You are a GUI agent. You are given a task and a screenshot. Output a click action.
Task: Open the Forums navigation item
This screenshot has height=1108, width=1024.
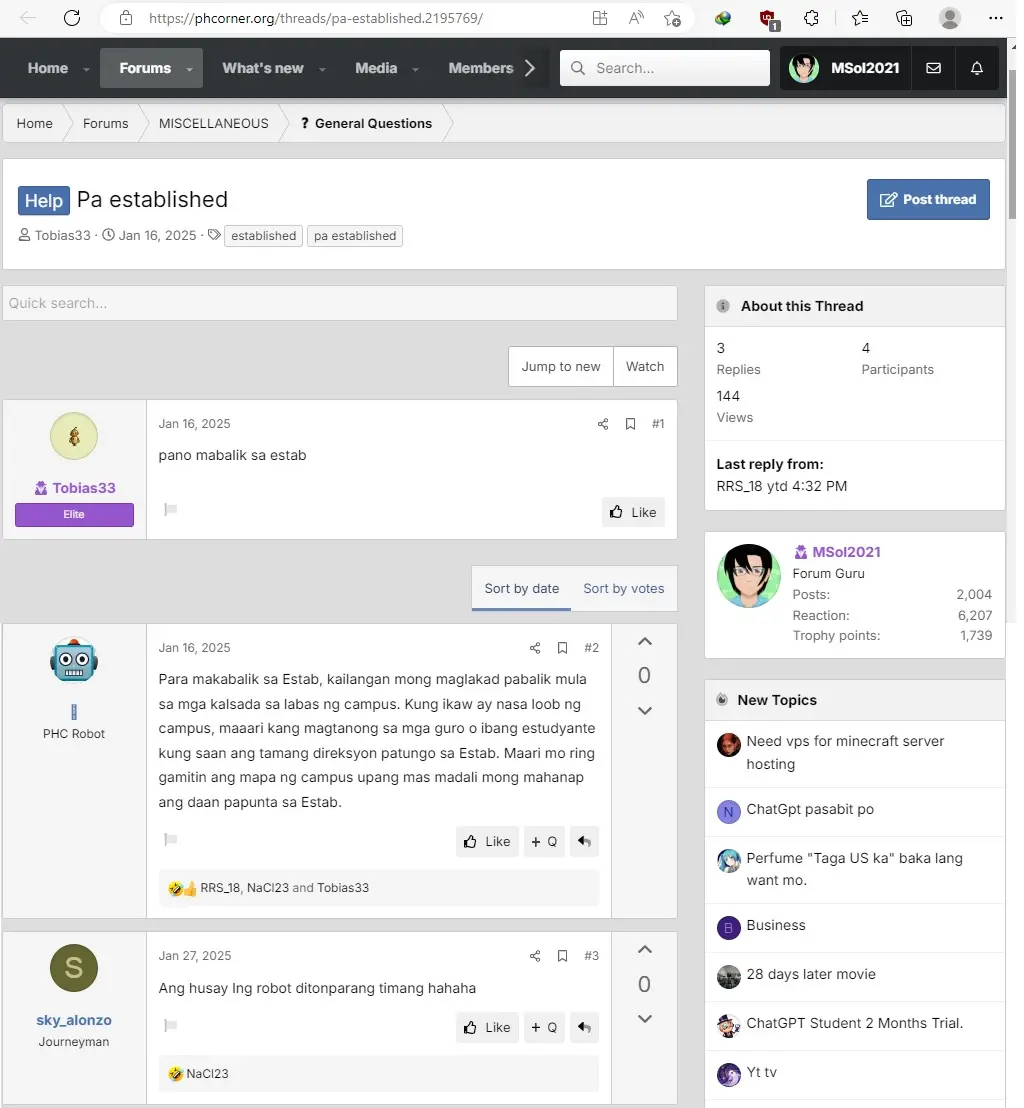(145, 68)
